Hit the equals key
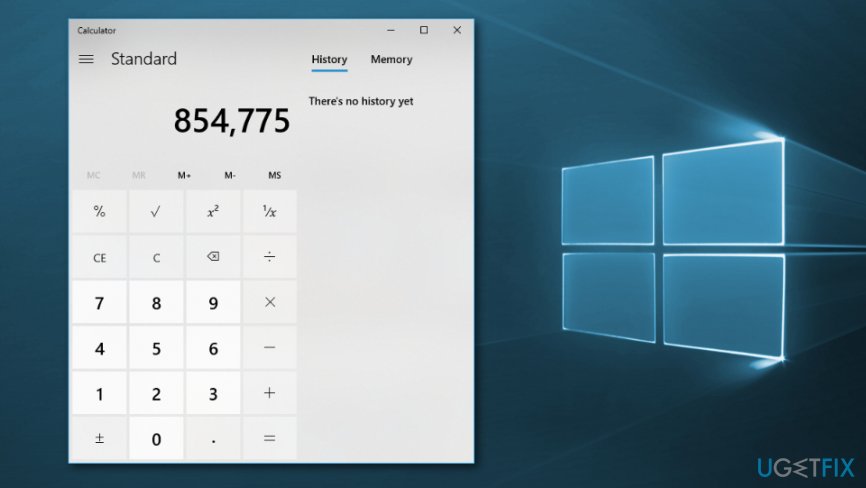 270,438
